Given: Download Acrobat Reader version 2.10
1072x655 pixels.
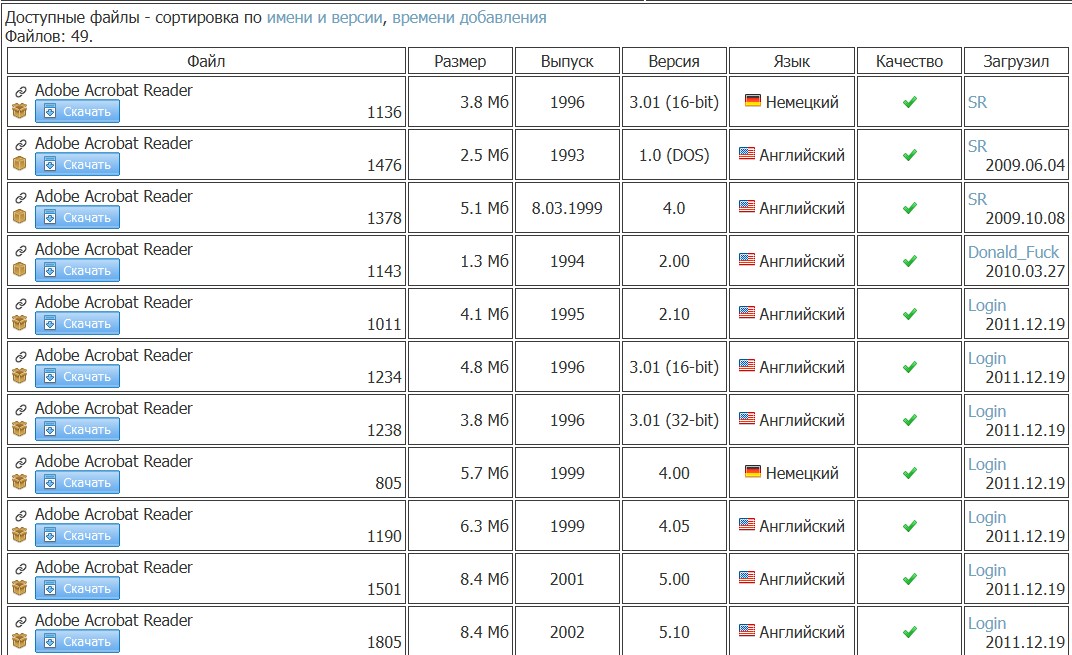Looking at the screenshot, I should (77, 323).
